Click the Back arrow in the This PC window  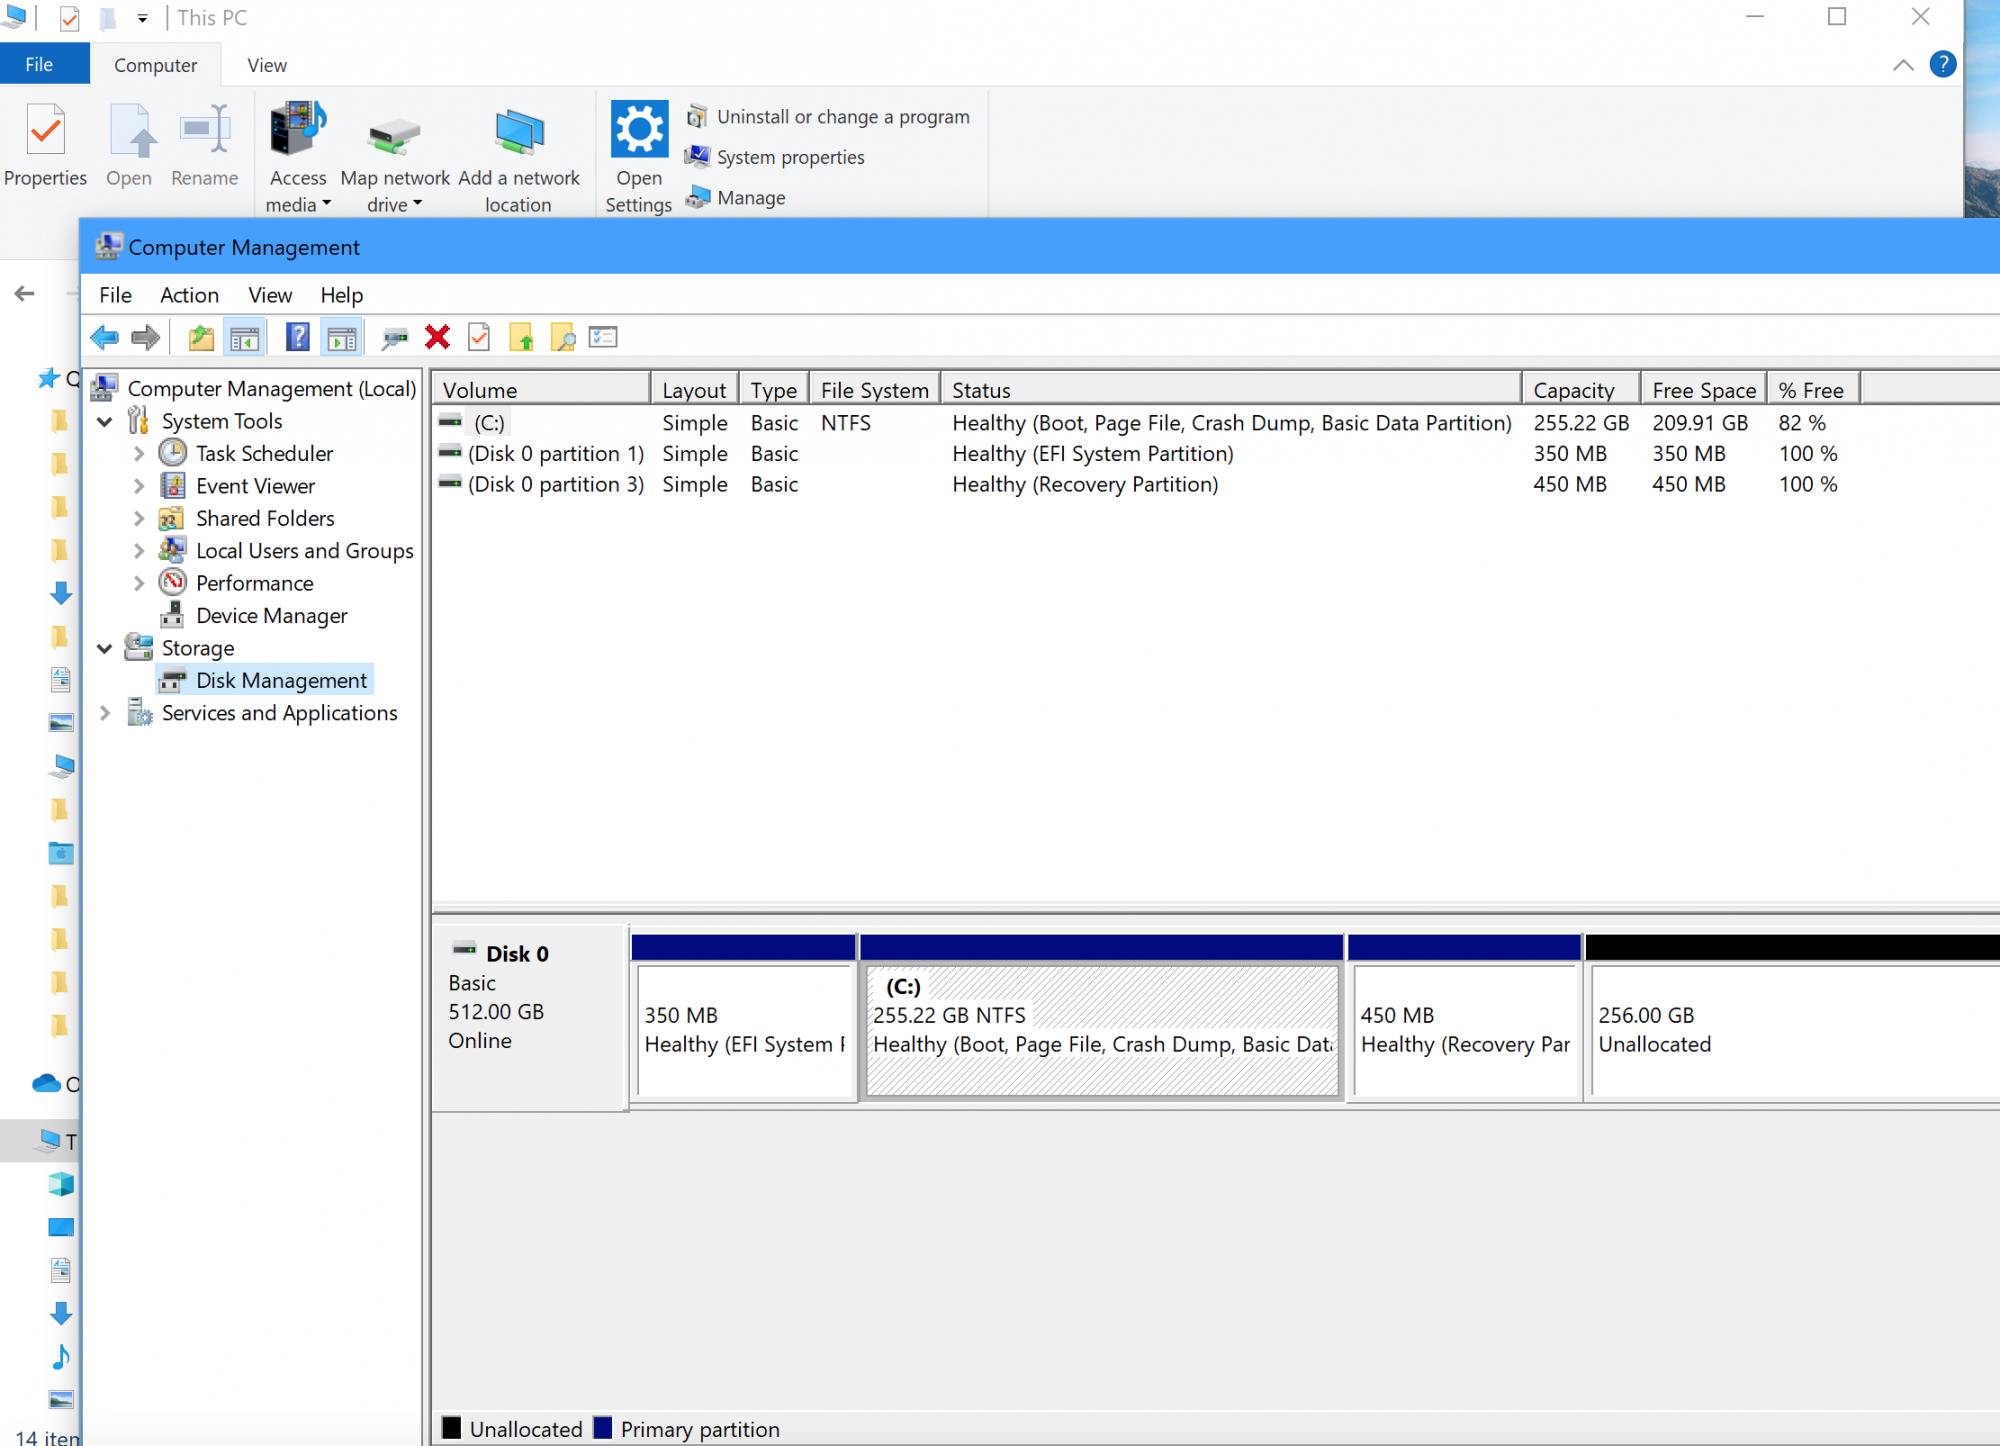coord(25,293)
